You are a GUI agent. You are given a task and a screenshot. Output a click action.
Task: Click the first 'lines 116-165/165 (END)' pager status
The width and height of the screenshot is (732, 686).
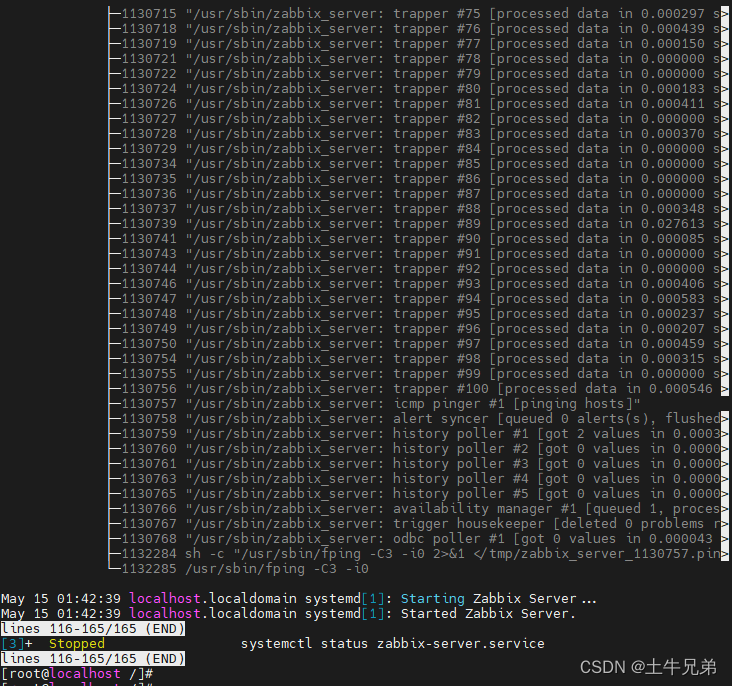(93, 629)
